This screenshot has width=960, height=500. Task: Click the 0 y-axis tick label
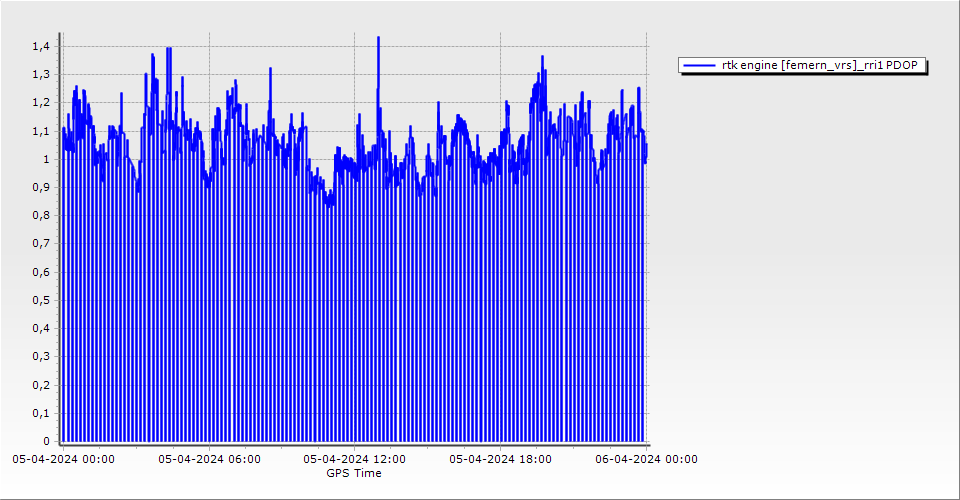[x=45, y=441]
